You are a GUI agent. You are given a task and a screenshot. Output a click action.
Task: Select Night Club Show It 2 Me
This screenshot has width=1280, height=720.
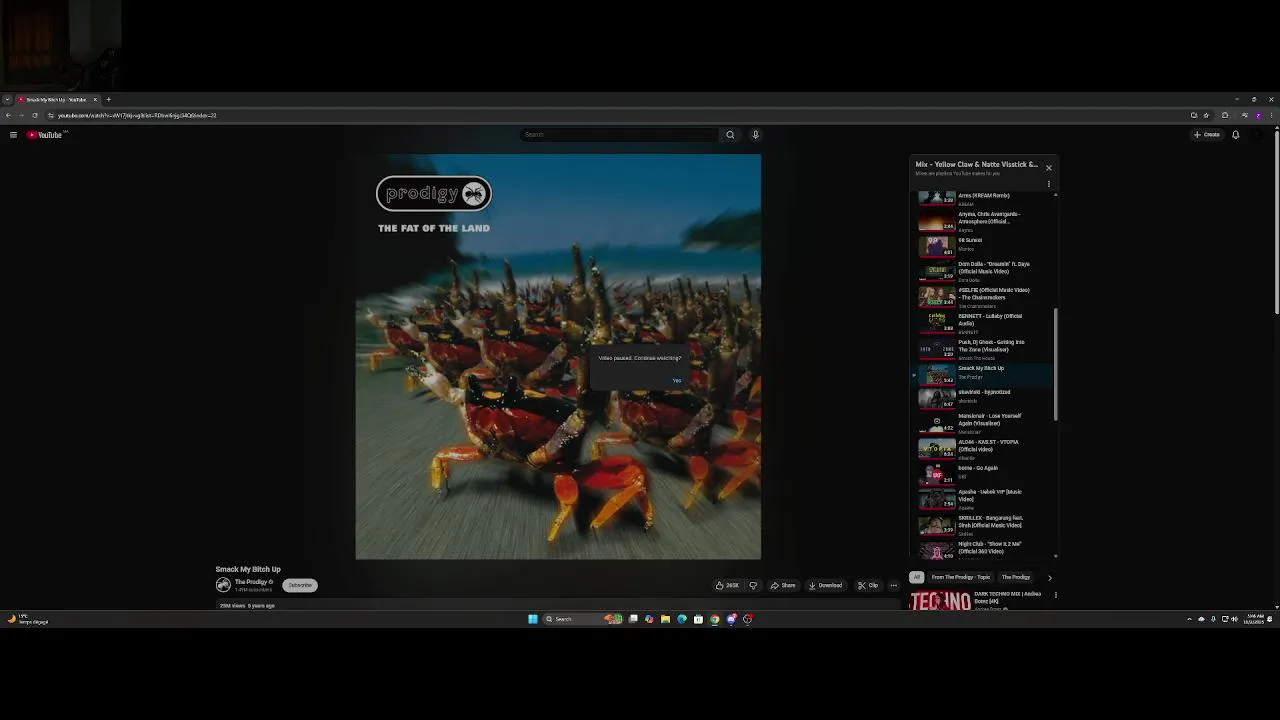[985, 549]
